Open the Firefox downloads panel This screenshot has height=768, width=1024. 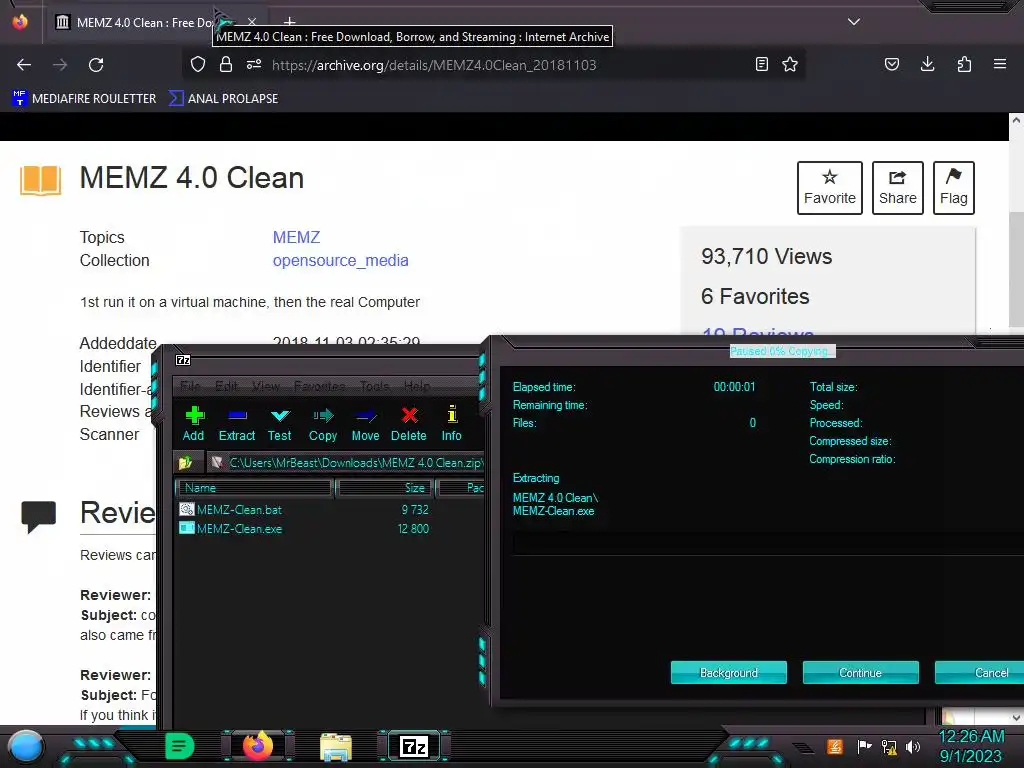tap(927, 64)
